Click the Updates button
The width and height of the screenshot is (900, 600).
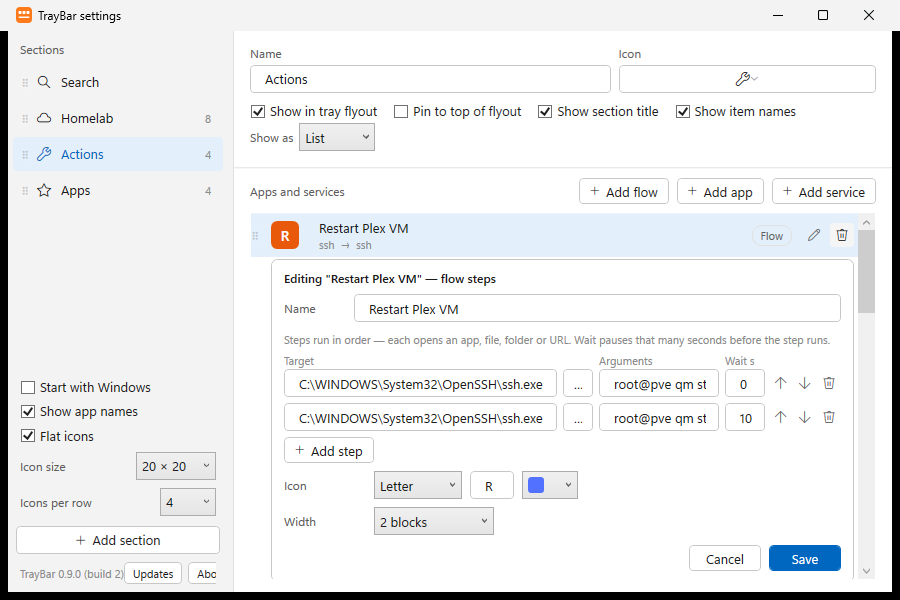tap(153, 574)
